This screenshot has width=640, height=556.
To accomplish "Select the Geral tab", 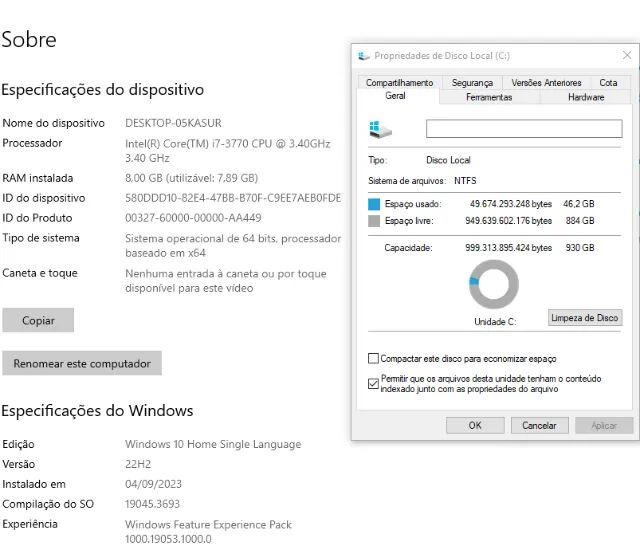I will 395,96.
